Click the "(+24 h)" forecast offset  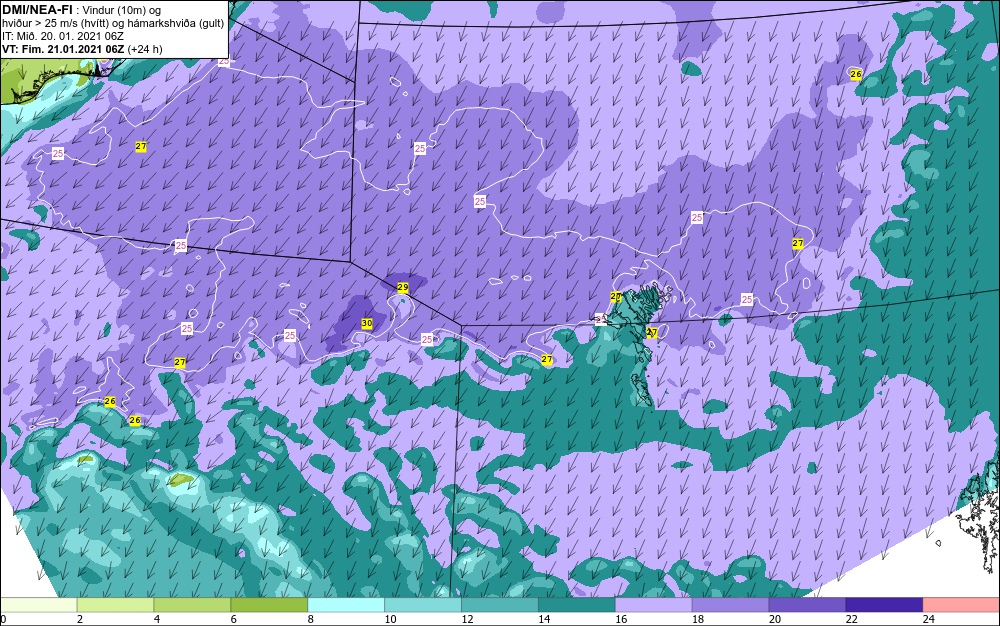[x=145, y=49]
